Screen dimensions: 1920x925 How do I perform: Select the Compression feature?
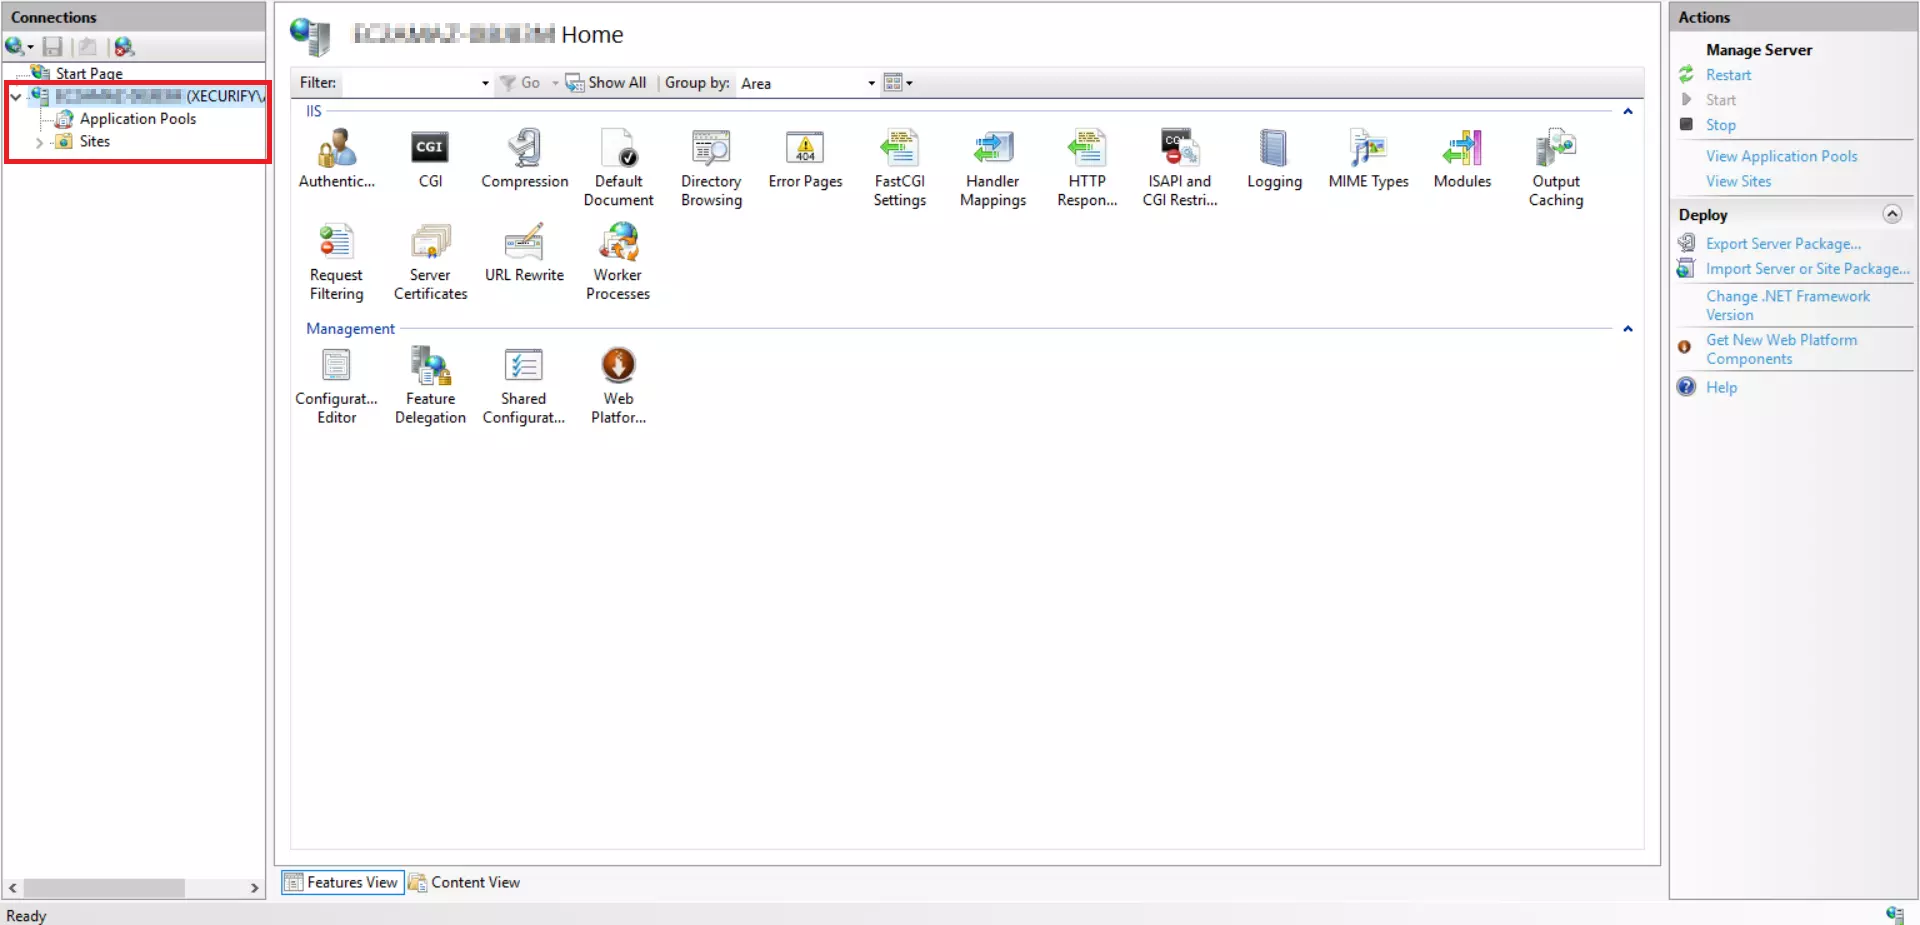pos(524,160)
